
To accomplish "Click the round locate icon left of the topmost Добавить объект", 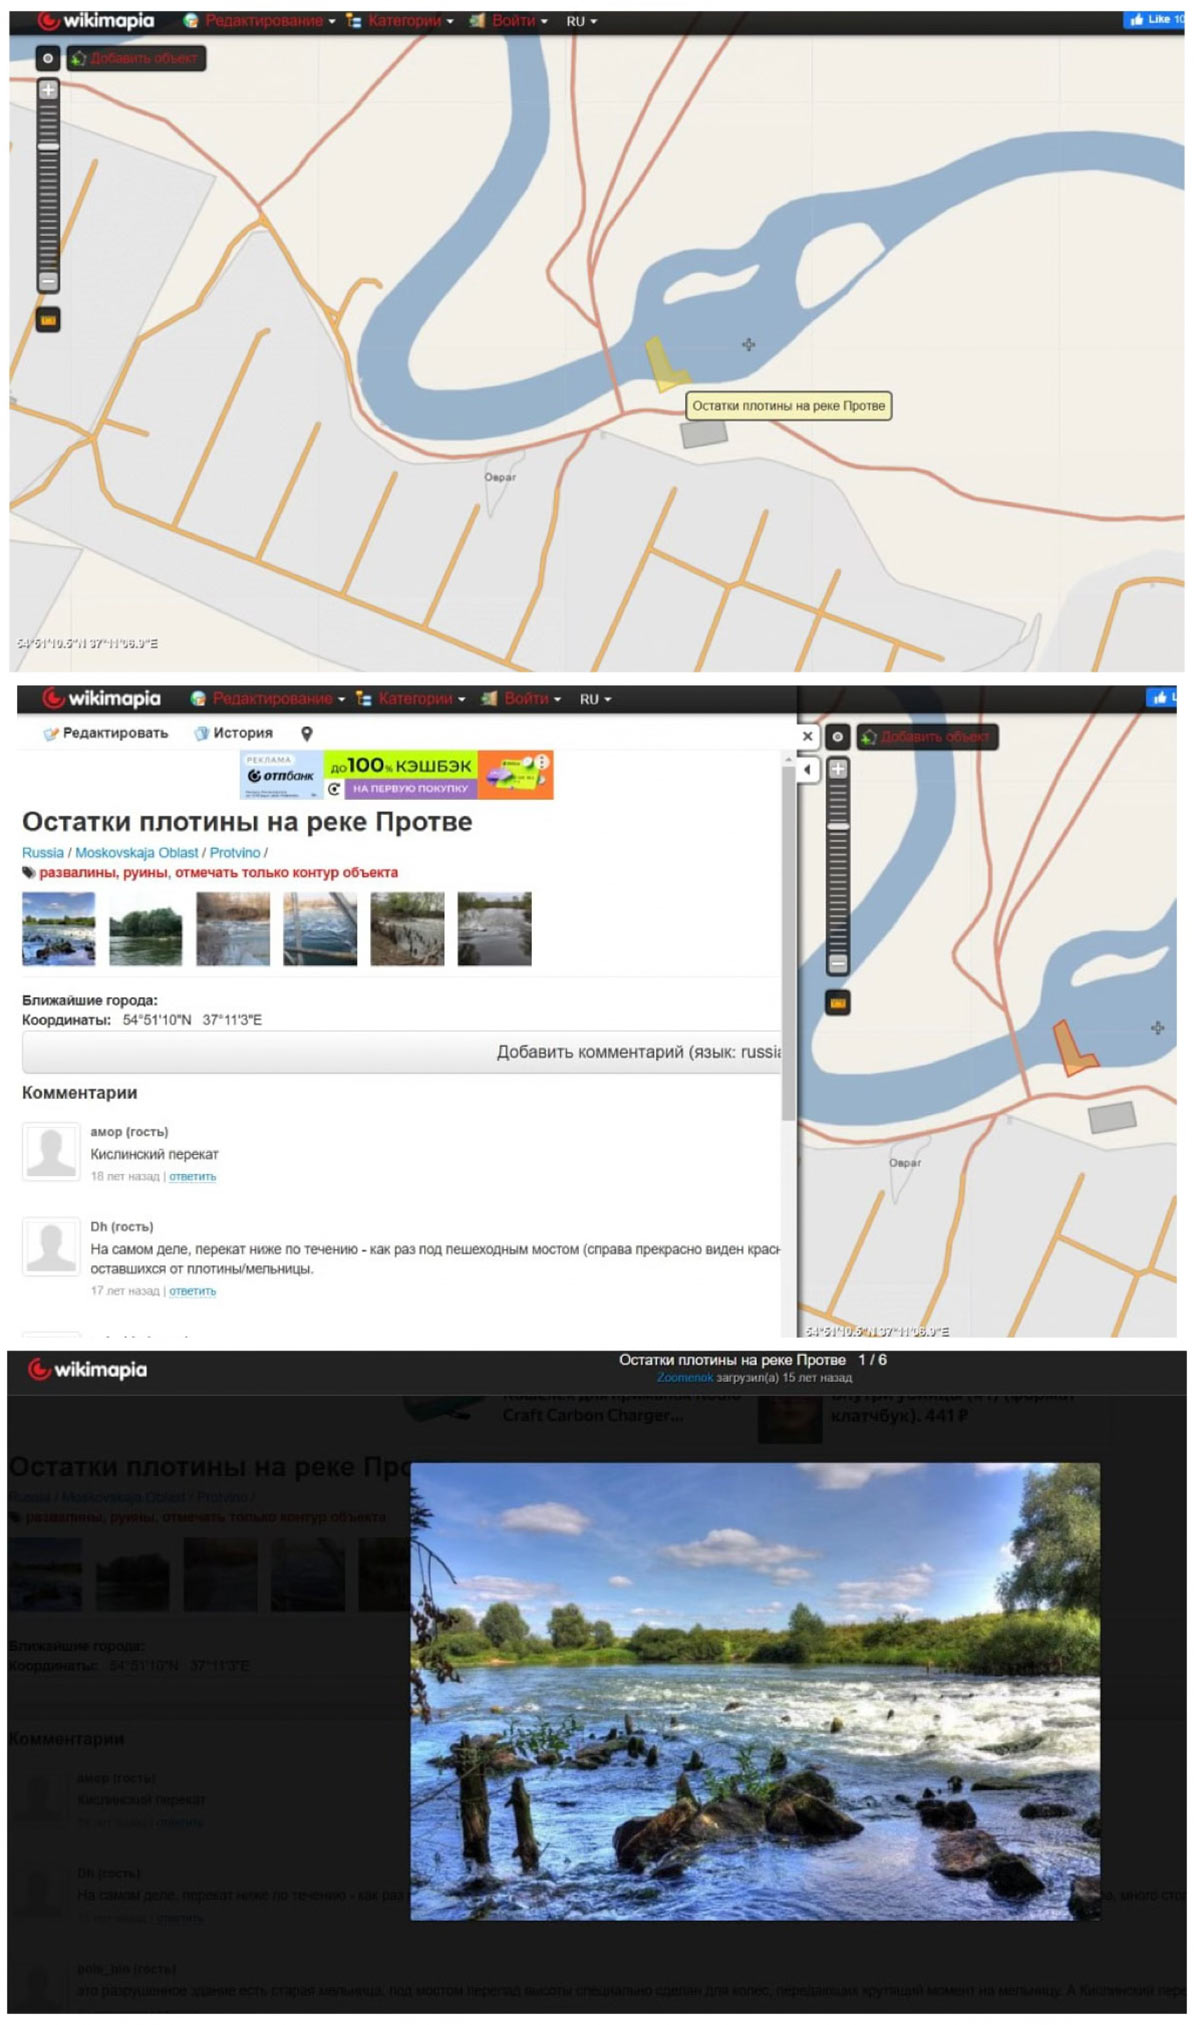I will tap(48, 59).
